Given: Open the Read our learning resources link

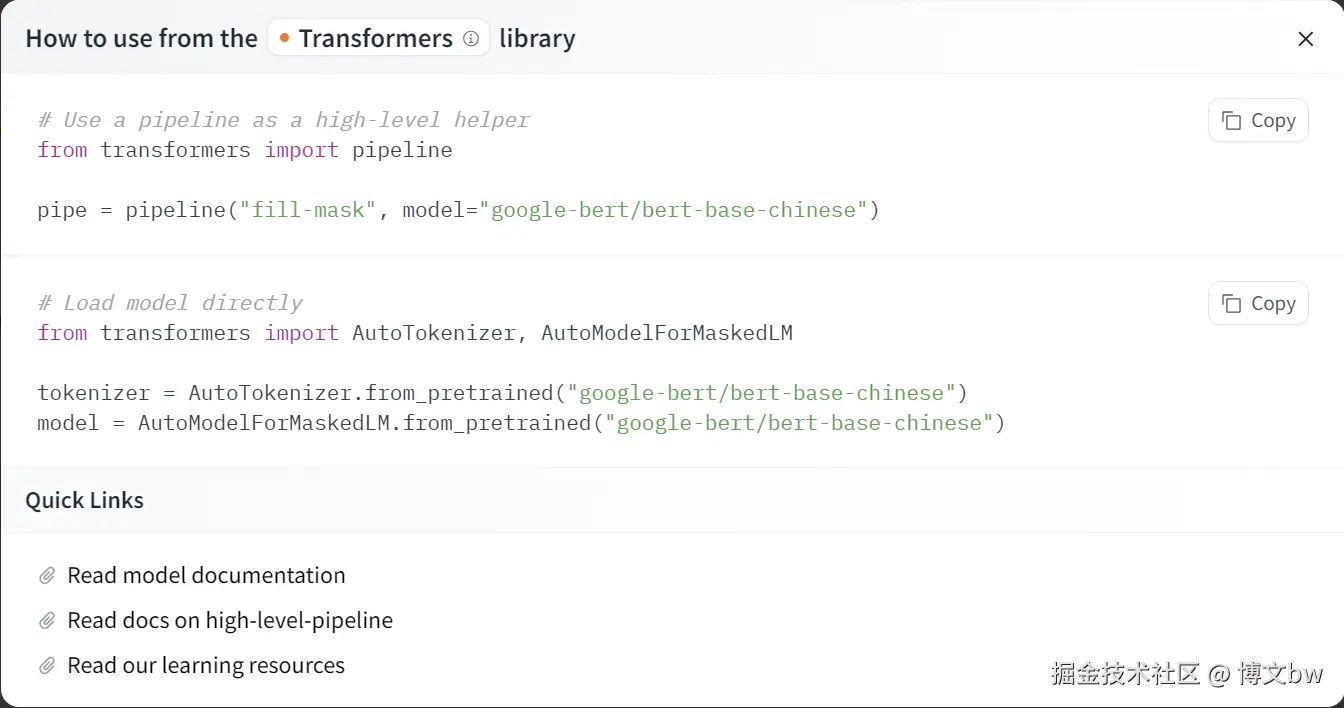Looking at the screenshot, I should coord(206,666).
